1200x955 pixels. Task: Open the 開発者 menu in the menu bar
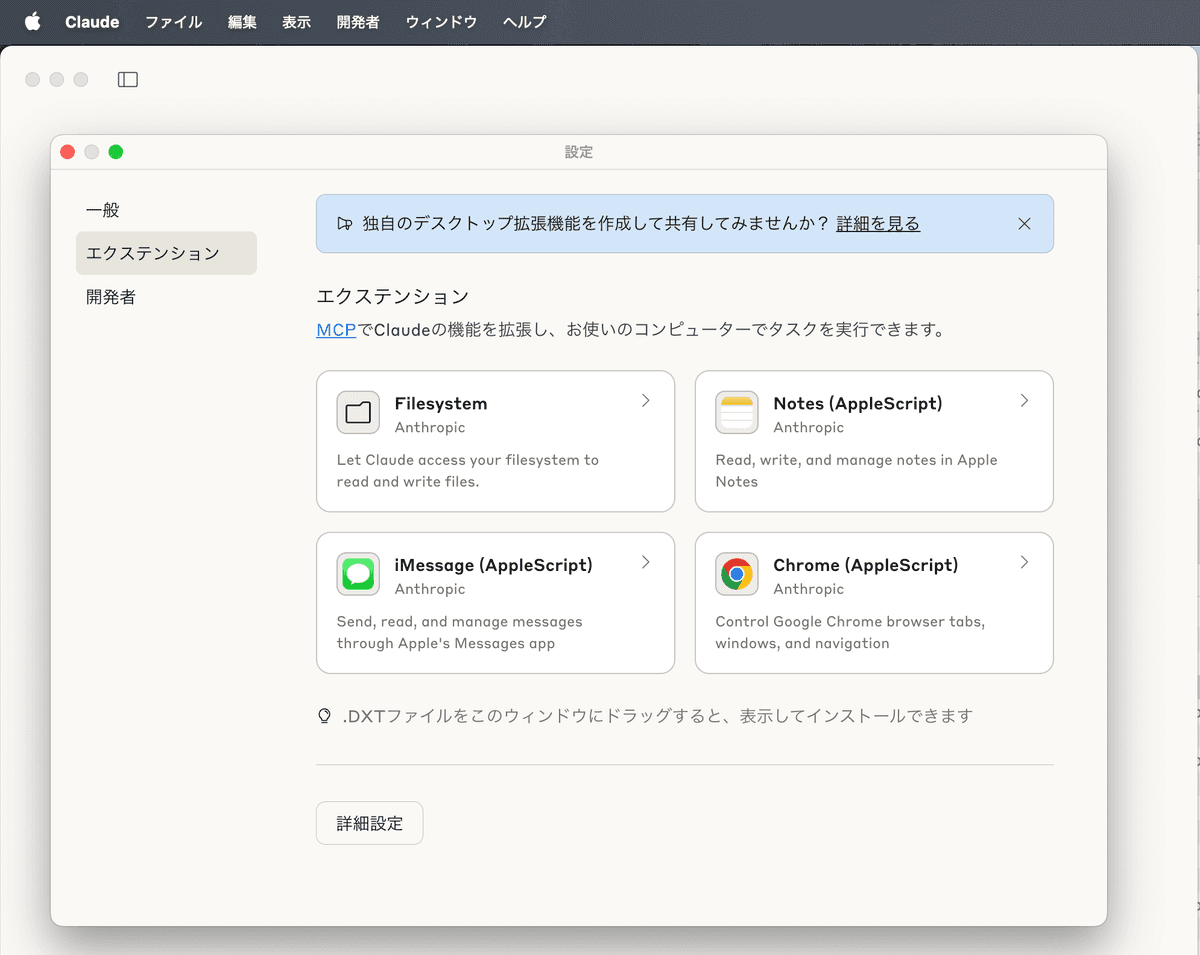click(358, 21)
